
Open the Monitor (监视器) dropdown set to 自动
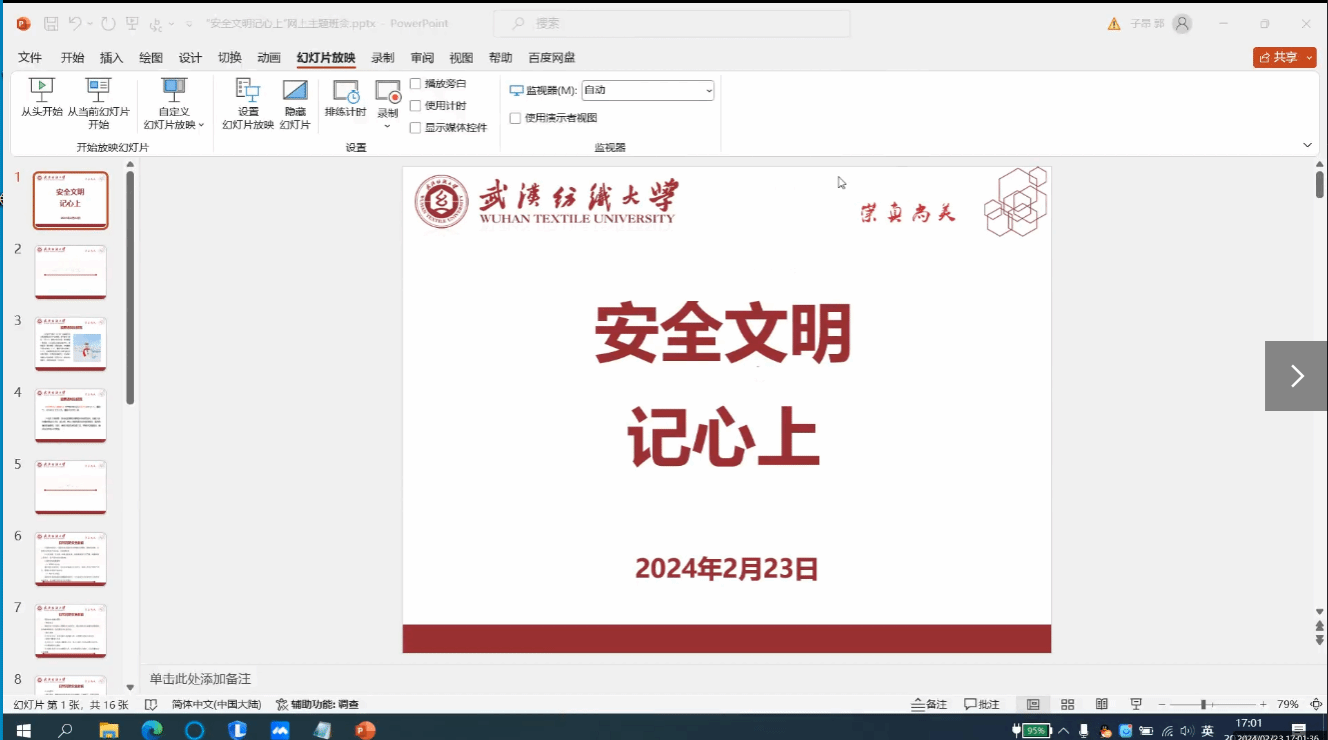647,90
